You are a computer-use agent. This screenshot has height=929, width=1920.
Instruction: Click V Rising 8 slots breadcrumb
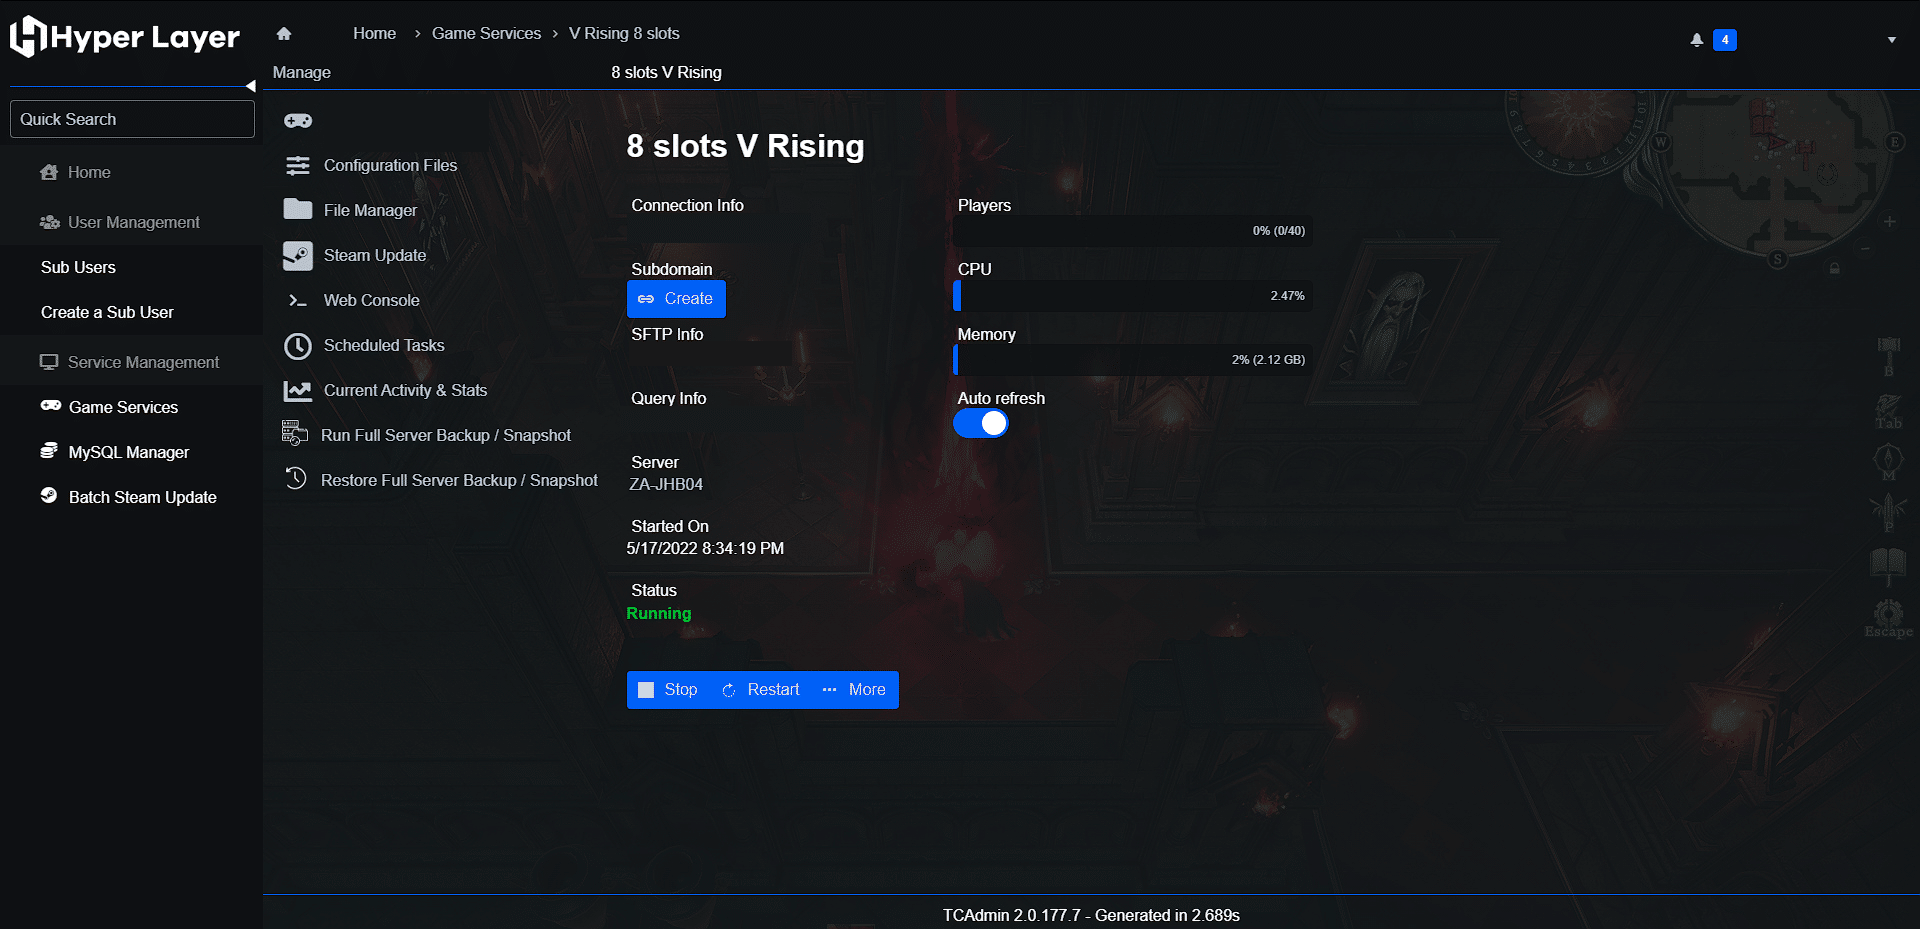click(x=624, y=33)
